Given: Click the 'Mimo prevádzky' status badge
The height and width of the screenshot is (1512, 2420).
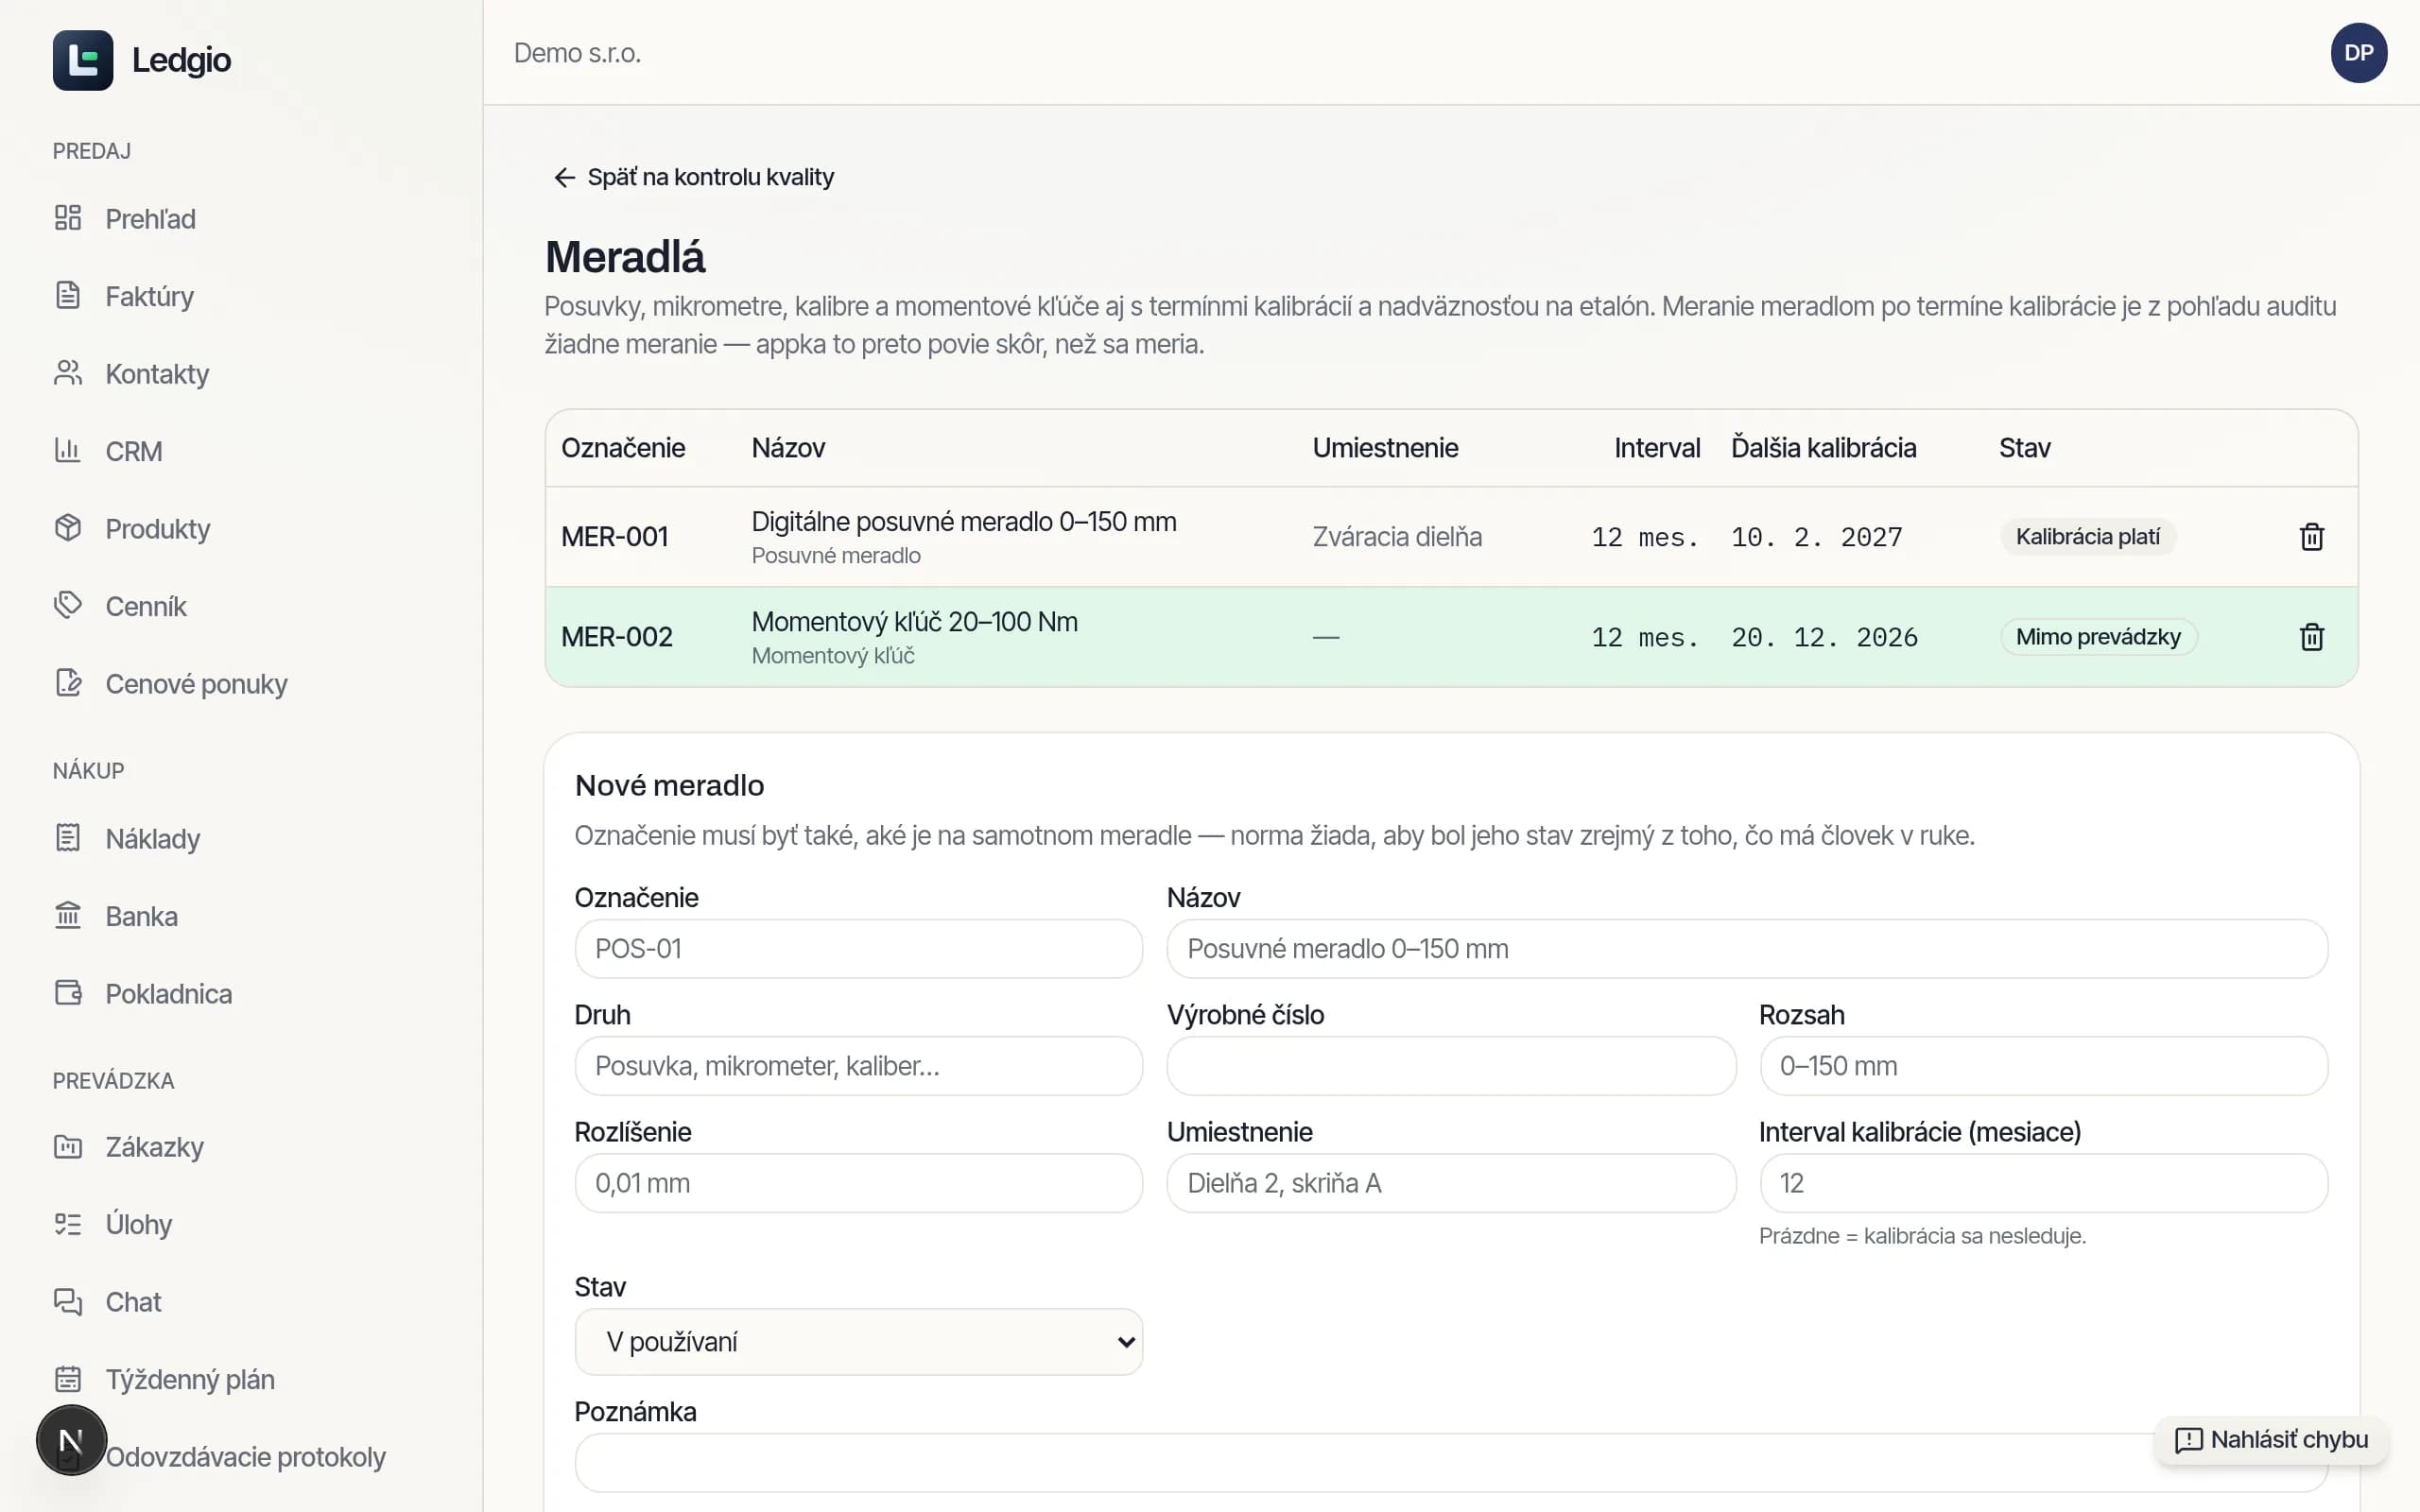Looking at the screenshot, I should [x=2098, y=637].
